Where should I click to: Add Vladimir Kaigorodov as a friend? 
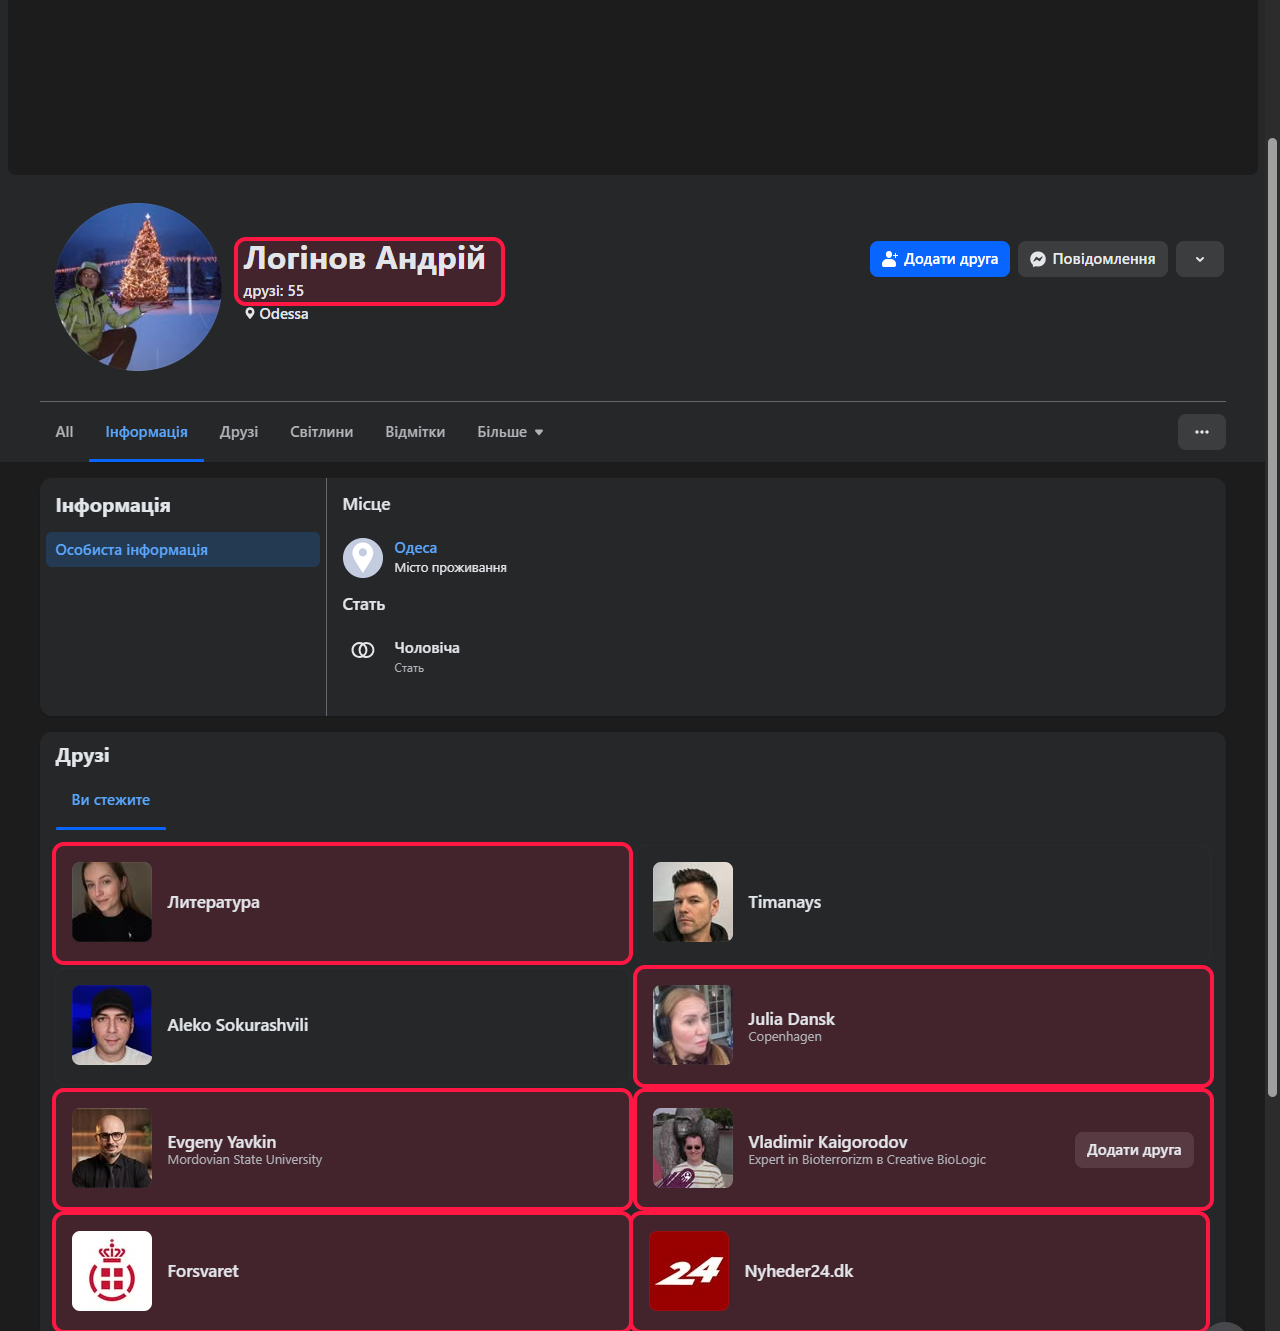pos(1134,1150)
